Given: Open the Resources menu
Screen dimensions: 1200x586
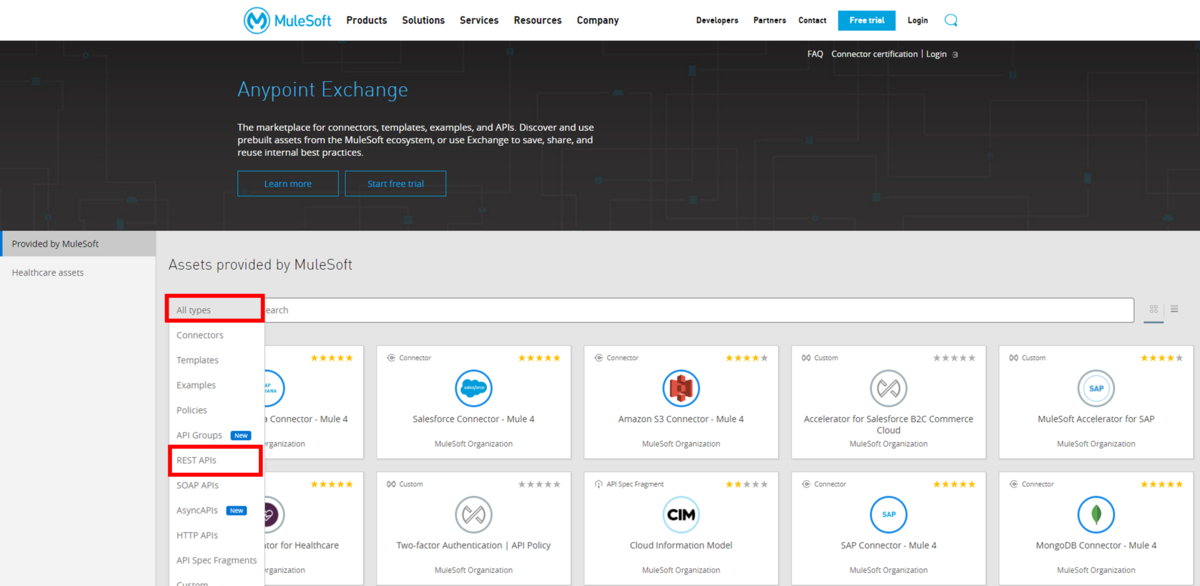Looking at the screenshot, I should [x=538, y=20].
